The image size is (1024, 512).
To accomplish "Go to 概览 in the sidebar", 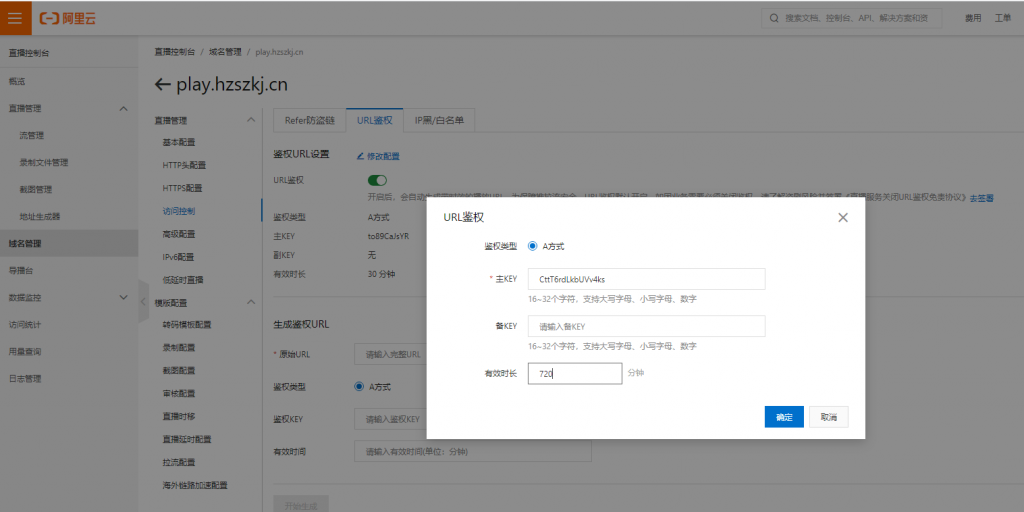I will [x=17, y=82].
